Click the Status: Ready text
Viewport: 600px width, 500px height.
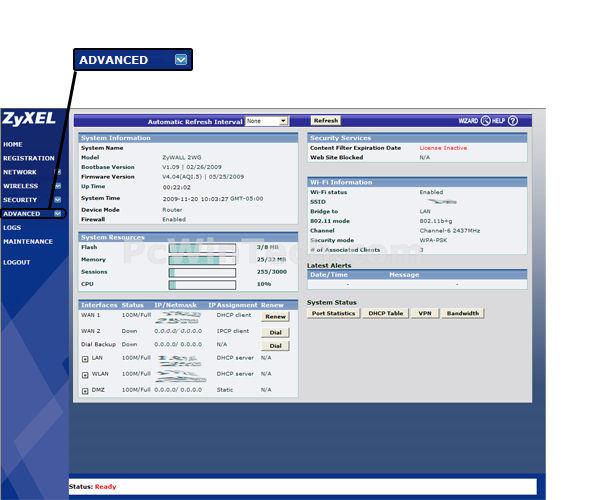pos(93,487)
